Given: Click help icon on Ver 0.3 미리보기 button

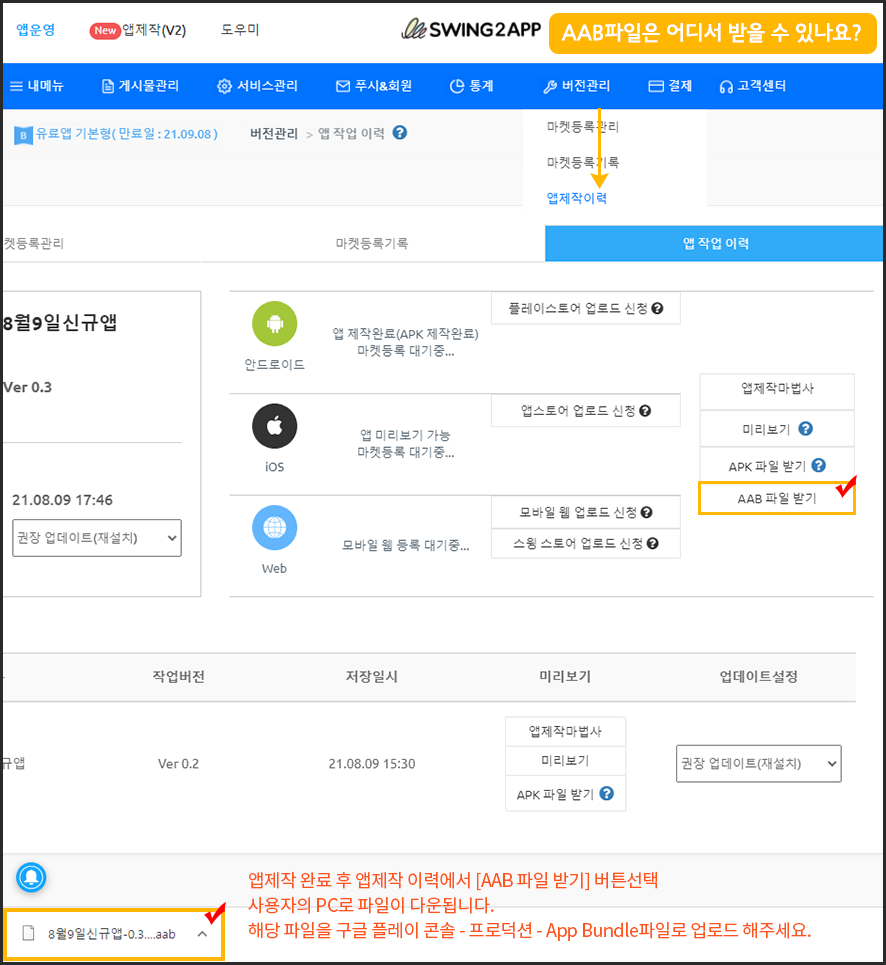Looking at the screenshot, I should [805, 429].
